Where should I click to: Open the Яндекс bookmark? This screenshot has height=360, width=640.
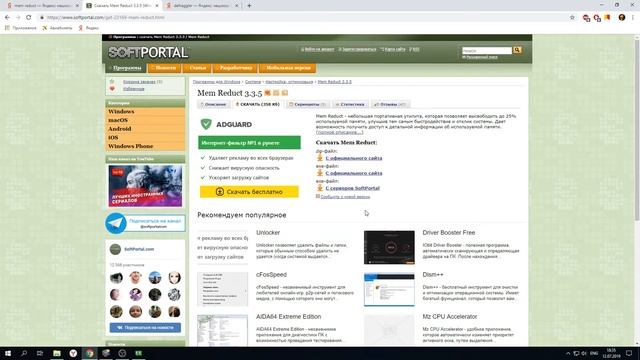[89, 28]
